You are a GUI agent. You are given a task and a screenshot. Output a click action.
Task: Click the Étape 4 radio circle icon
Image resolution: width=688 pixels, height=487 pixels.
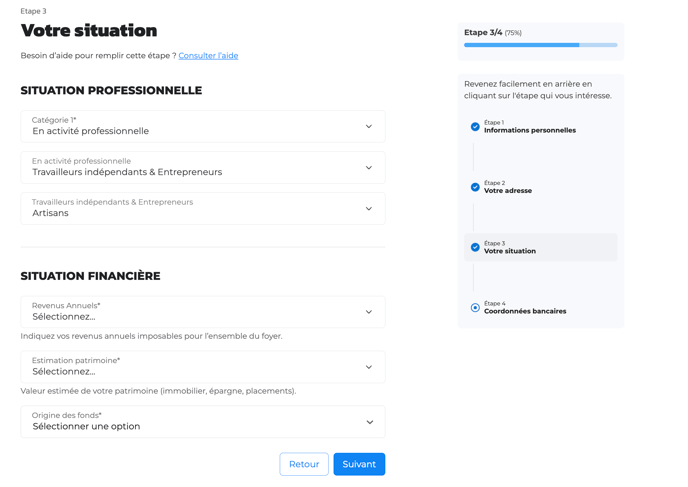point(475,308)
